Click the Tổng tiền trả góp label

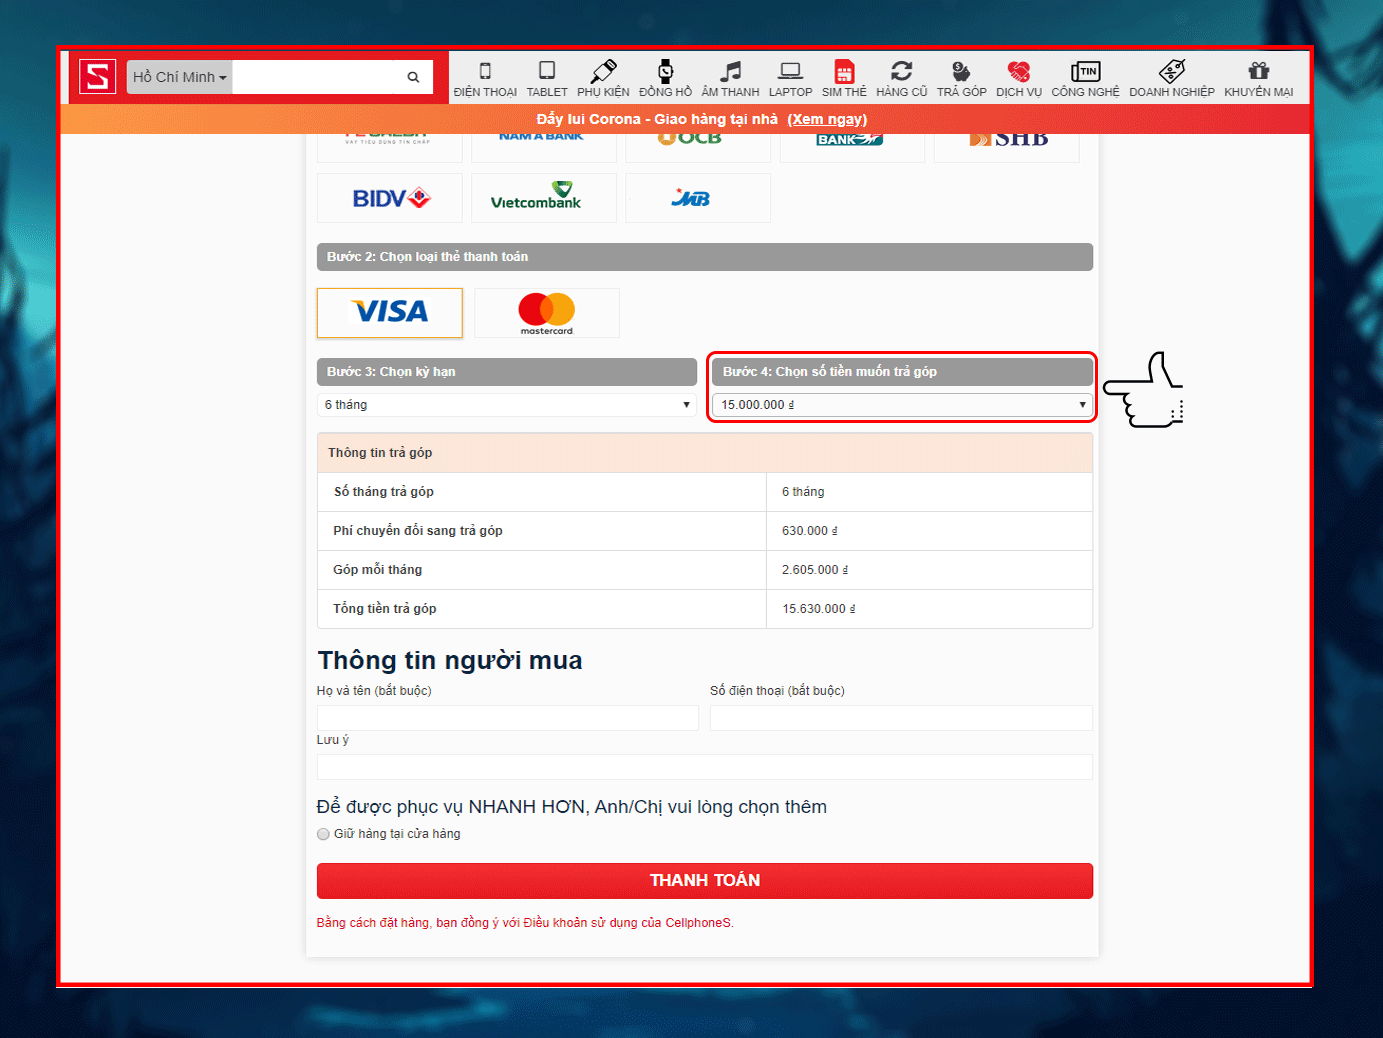pos(385,609)
